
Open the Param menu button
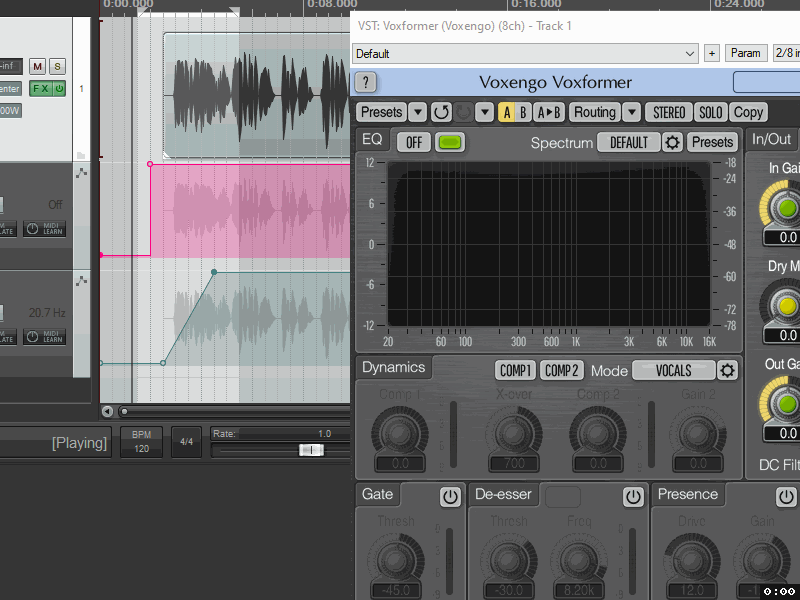(x=745, y=53)
